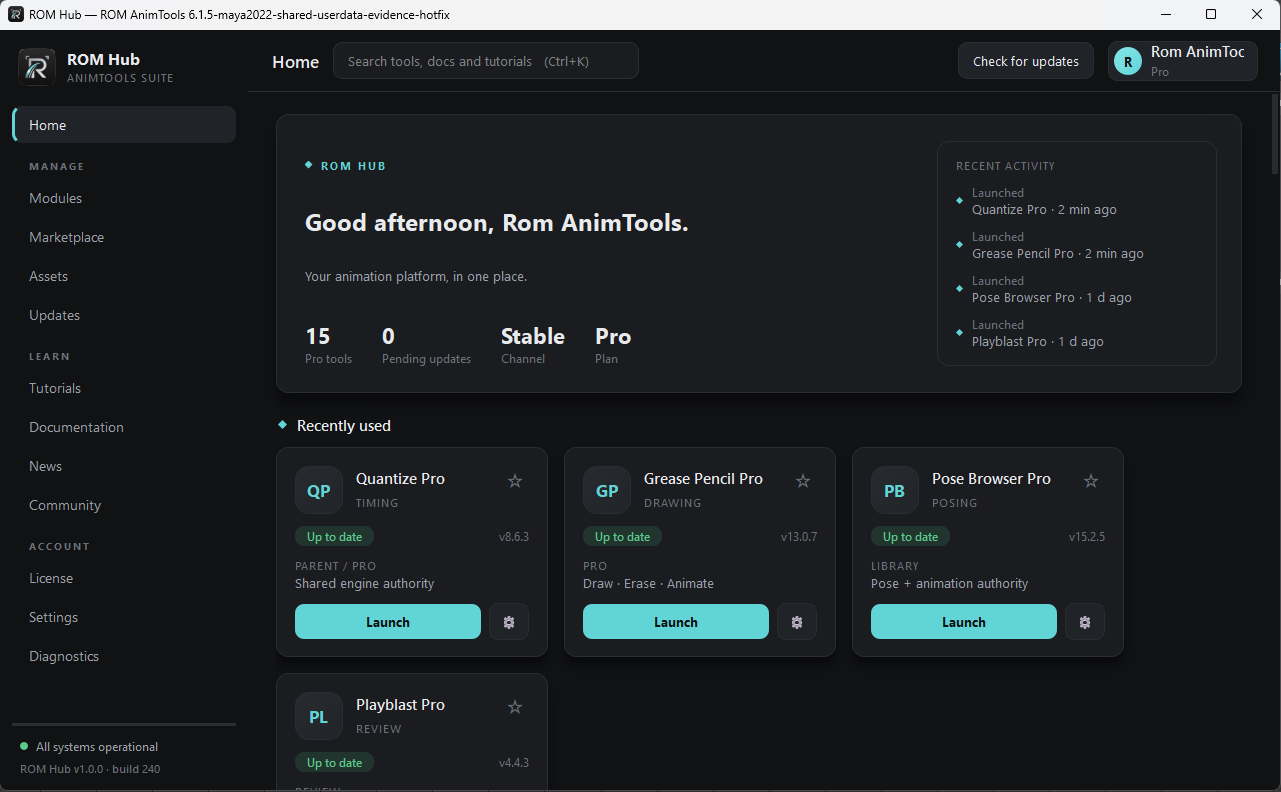The height and width of the screenshot is (792, 1281).
Task: Open the Pose Browser Pro PB tile icon
Action: pyautogui.click(x=895, y=491)
